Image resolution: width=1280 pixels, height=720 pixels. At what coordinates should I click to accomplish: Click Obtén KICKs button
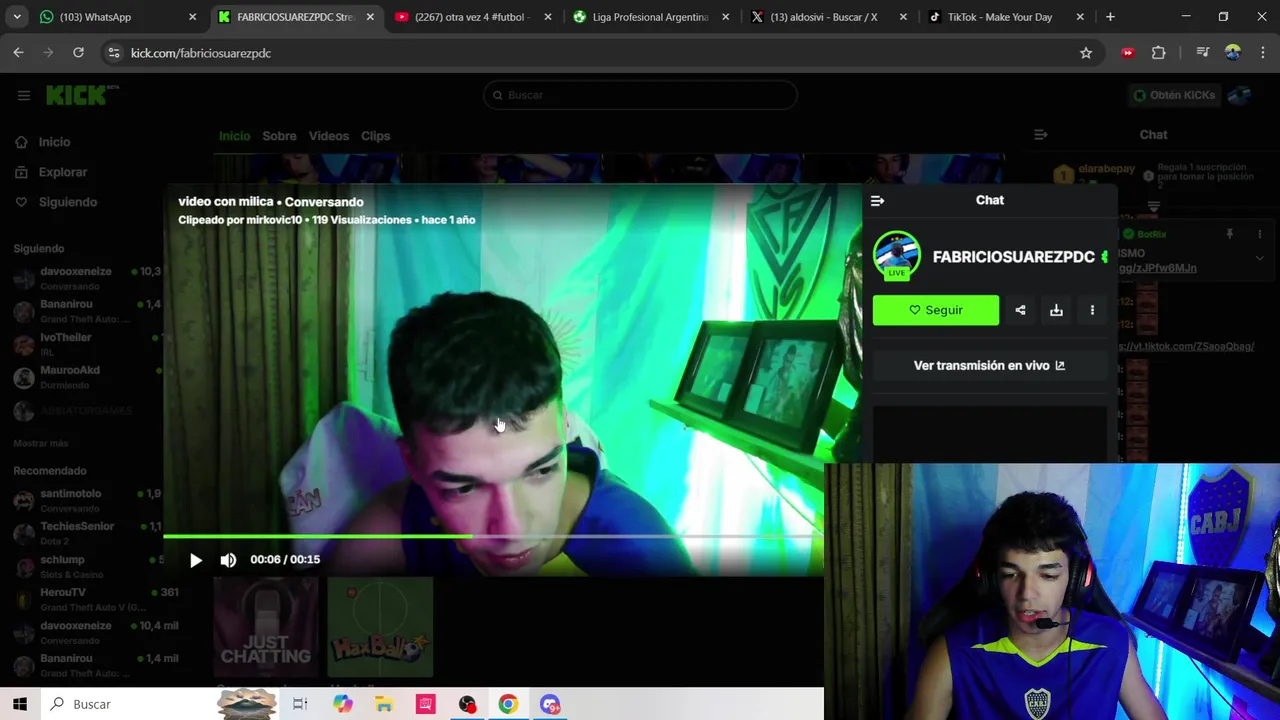1174,95
